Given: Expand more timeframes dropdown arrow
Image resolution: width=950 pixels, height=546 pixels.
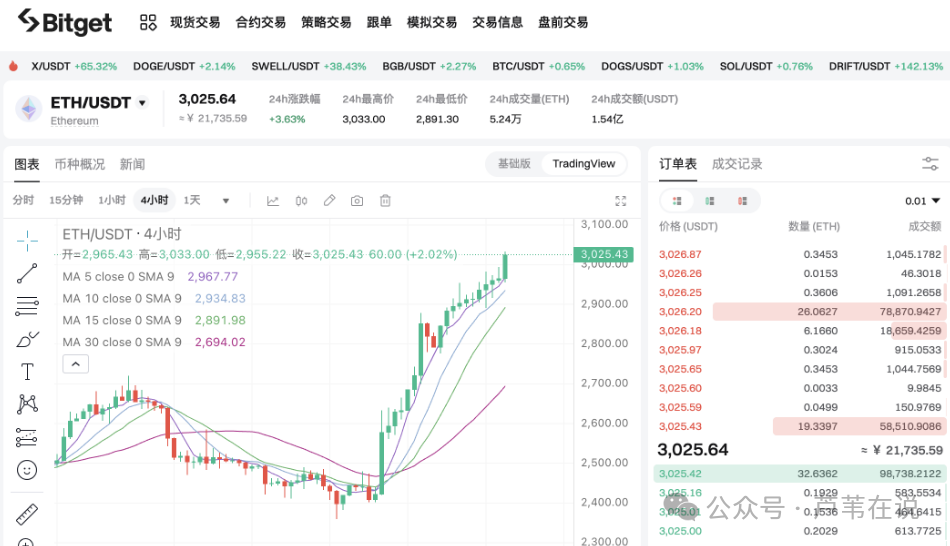Looking at the screenshot, I should tap(226, 201).
